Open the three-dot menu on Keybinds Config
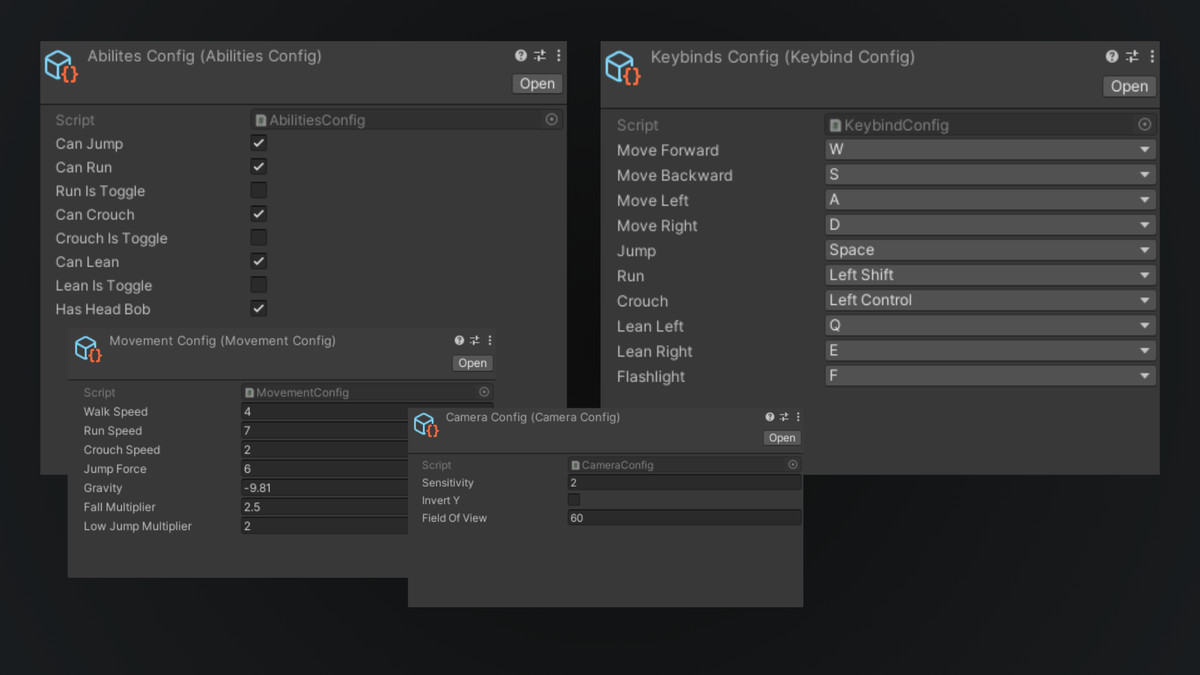This screenshot has height=675, width=1200. pyautogui.click(x=1152, y=57)
